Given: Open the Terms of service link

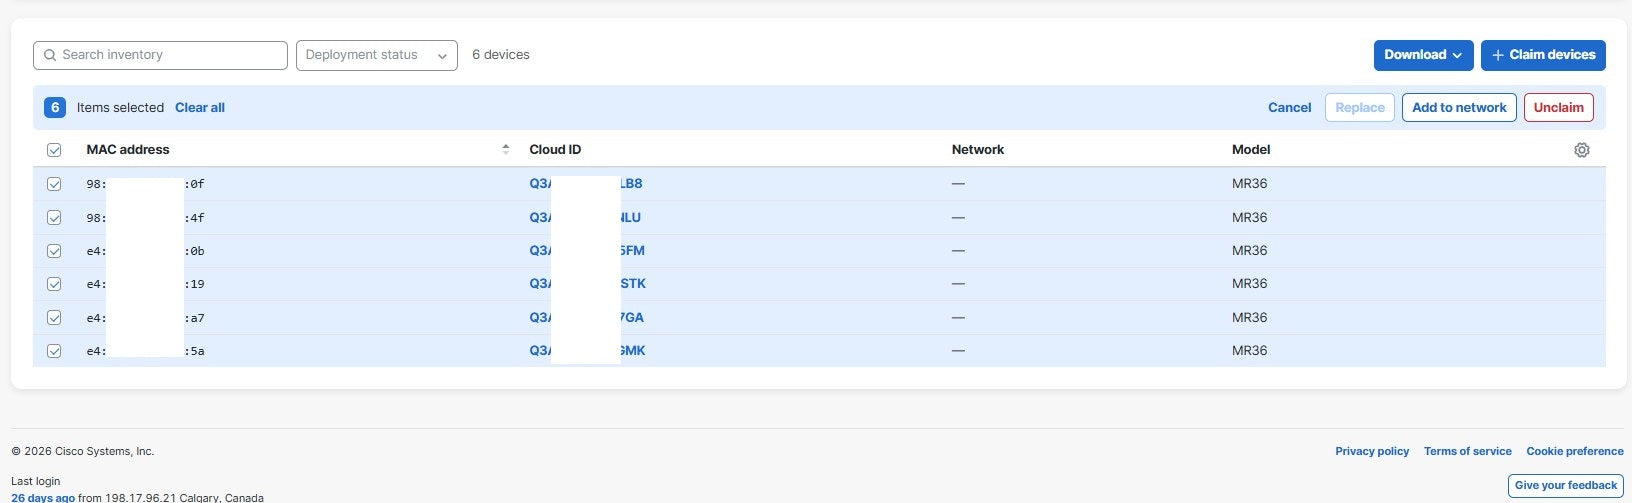Looking at the screenshot, I should [x=1468, y=451].
